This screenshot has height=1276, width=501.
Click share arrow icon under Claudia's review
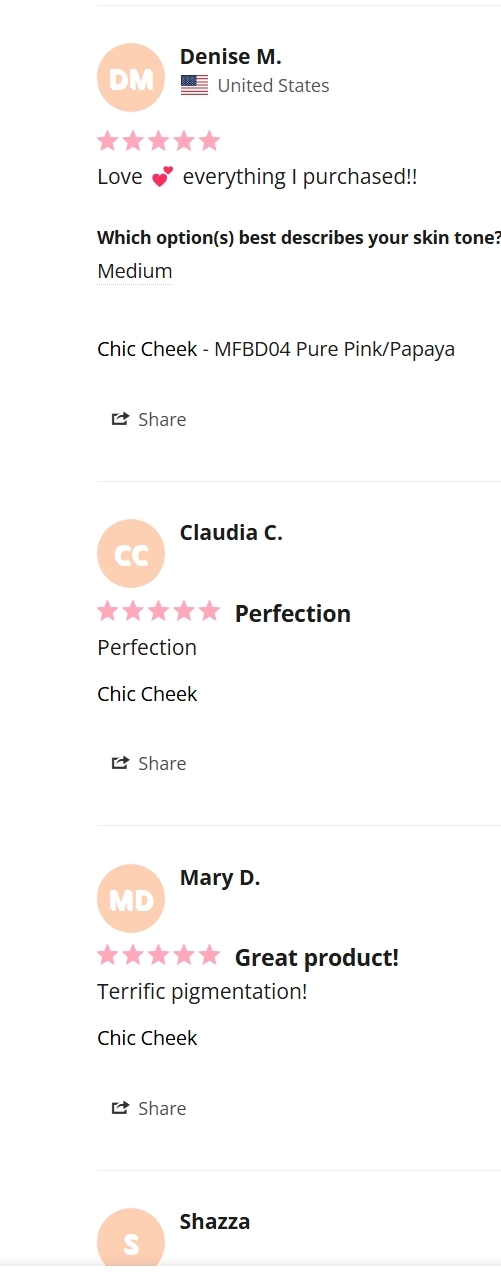coord(120,763)
